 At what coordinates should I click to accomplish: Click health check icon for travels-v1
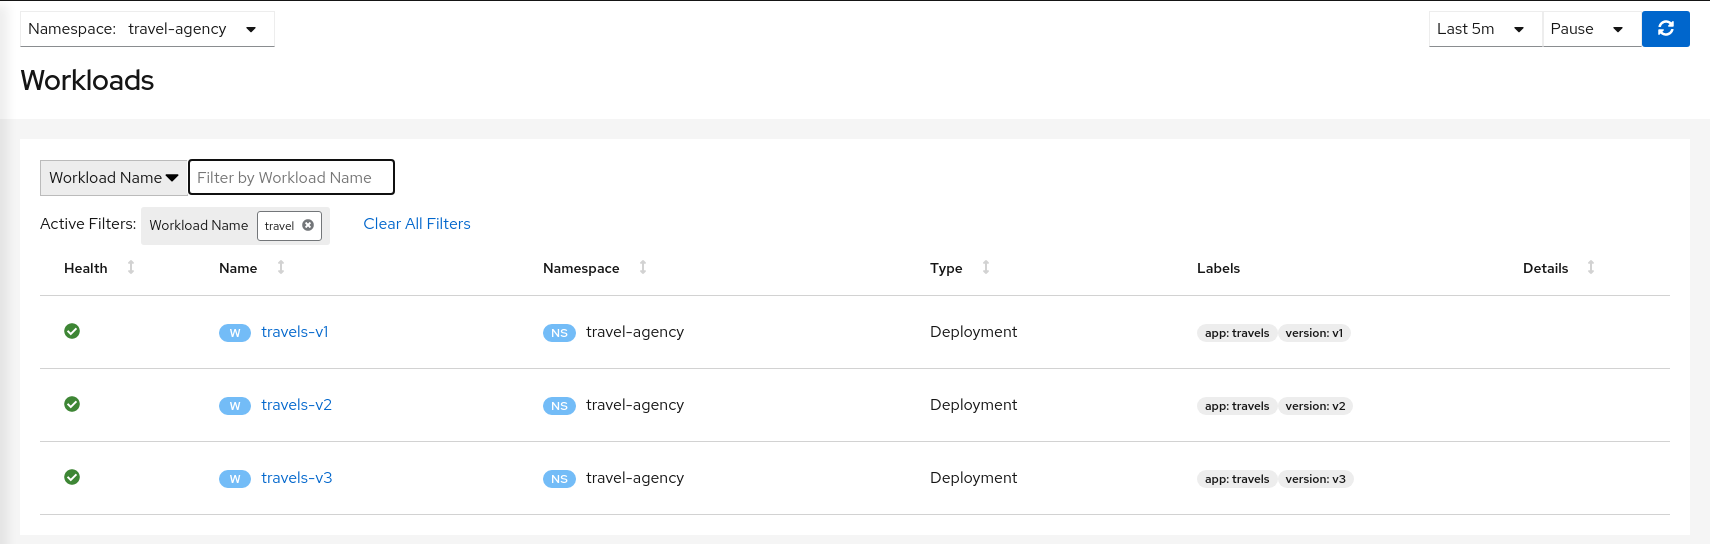pos(72,331)
